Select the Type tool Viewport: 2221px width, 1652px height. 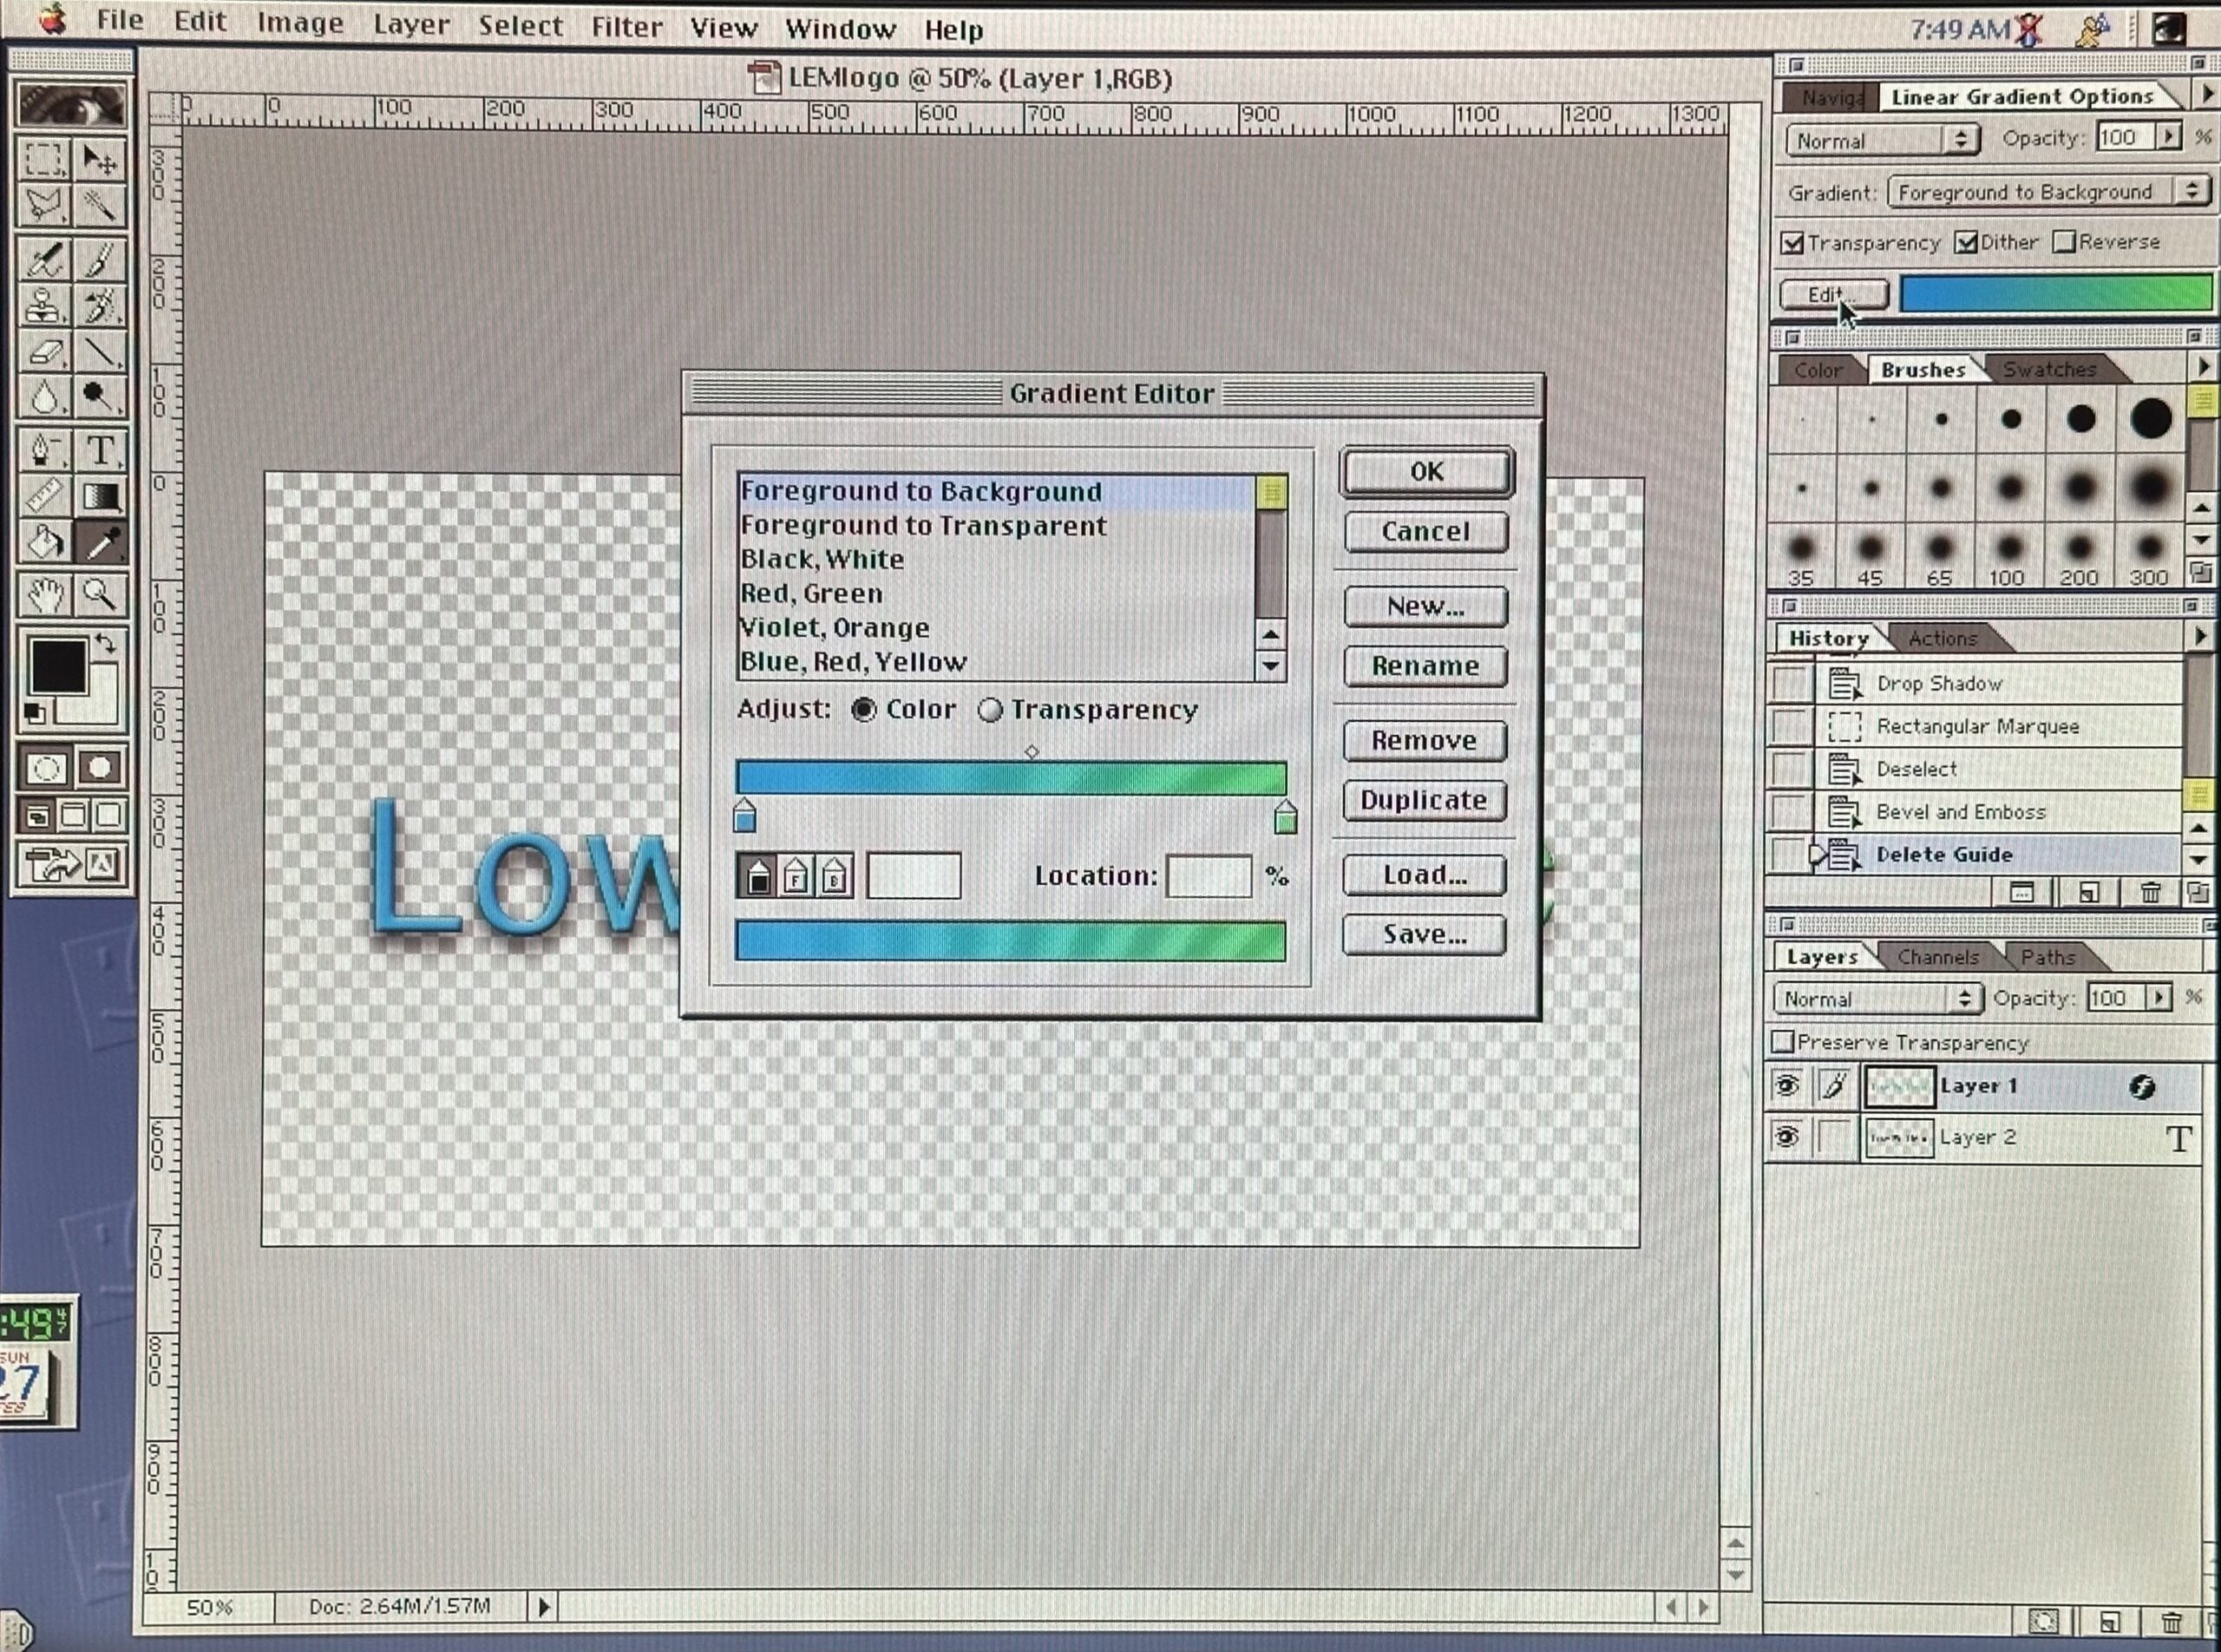[99, 451]
